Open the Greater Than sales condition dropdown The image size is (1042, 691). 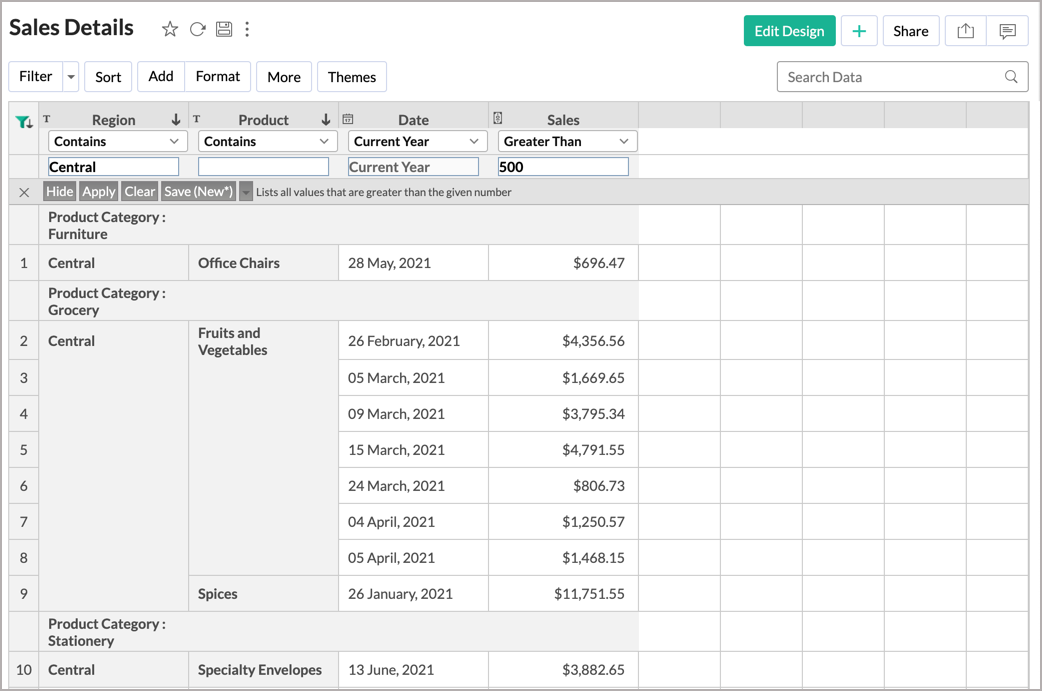tap(567, 141)
